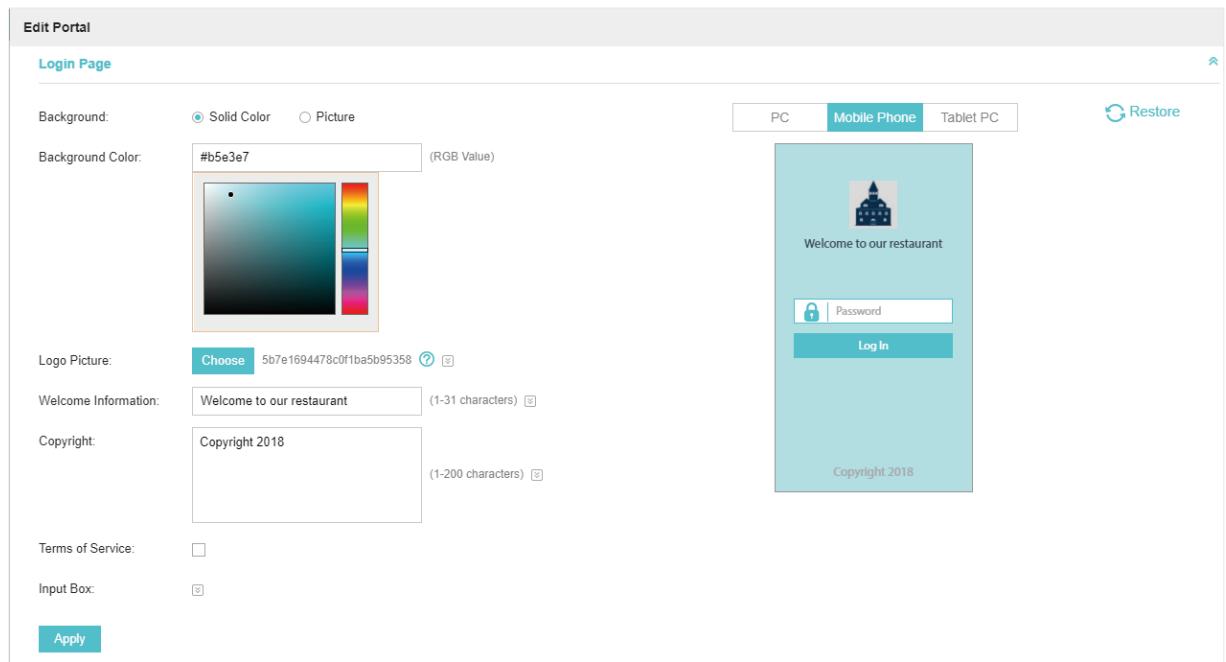1226x662 pixels.
Task: Click the rainbow hue slider strip
Action: pyautogui.click(x=355, y=249)
